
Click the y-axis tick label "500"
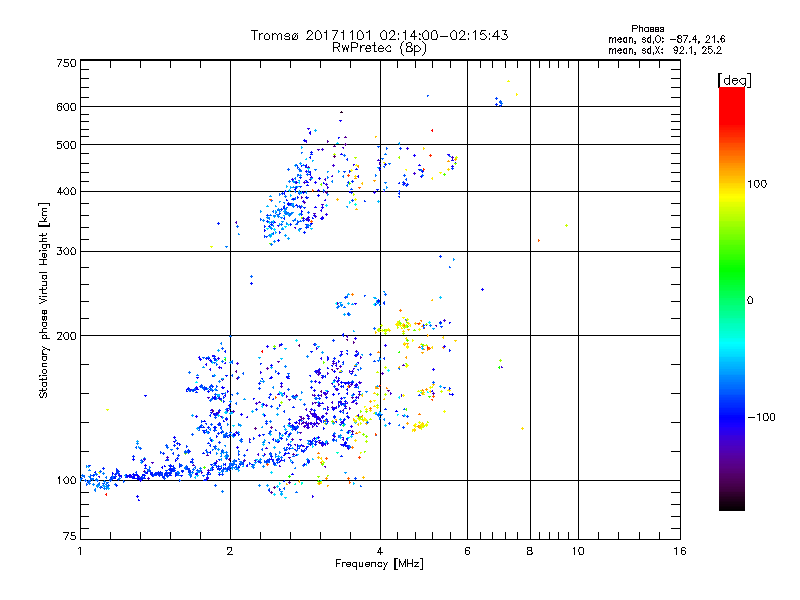pyautogui.click(x=66, y=145)
